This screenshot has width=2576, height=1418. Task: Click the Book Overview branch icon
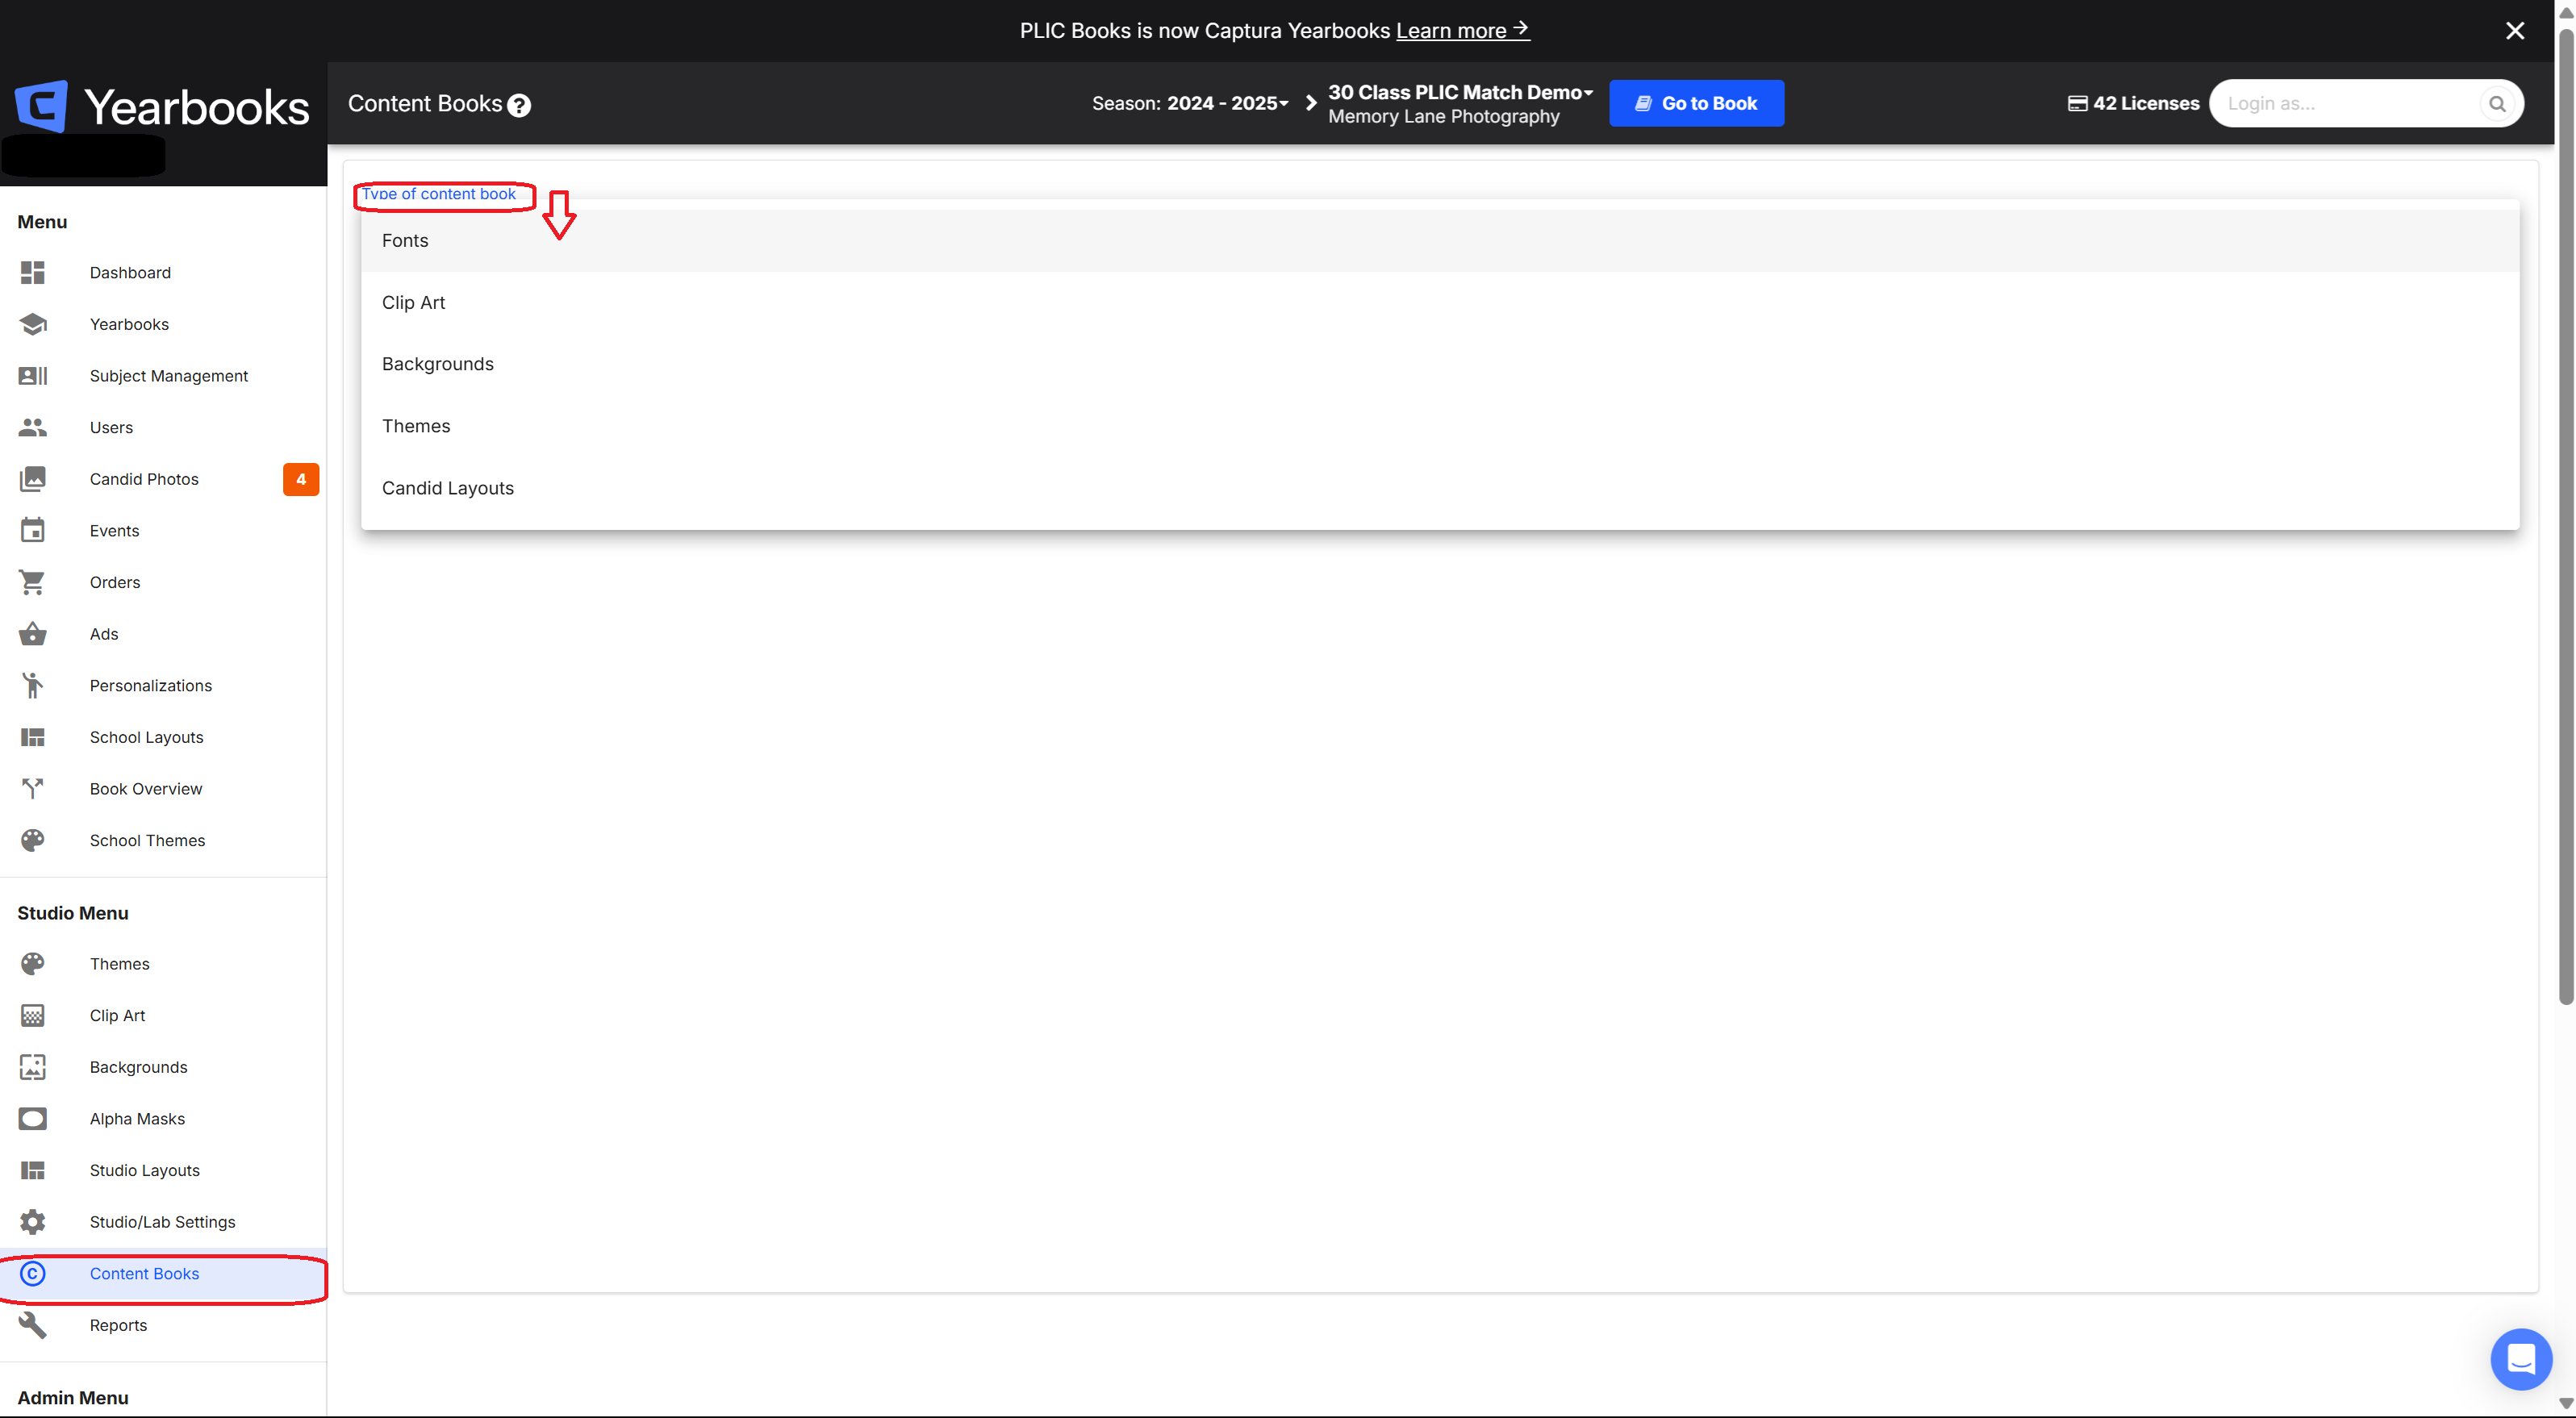tap(33, 789)
